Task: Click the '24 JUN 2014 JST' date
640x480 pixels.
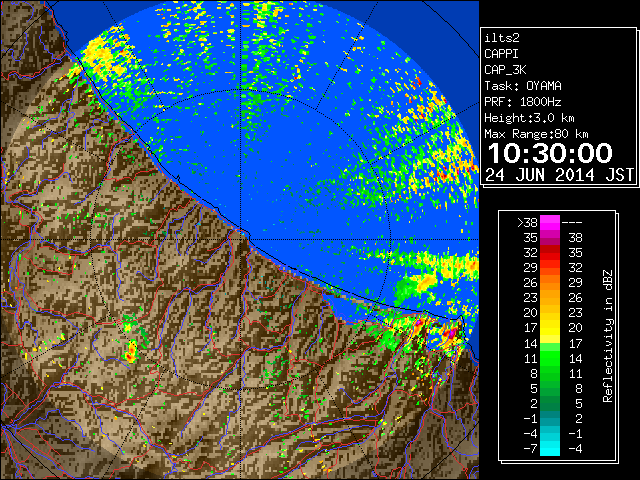Action: click(559, 175)
